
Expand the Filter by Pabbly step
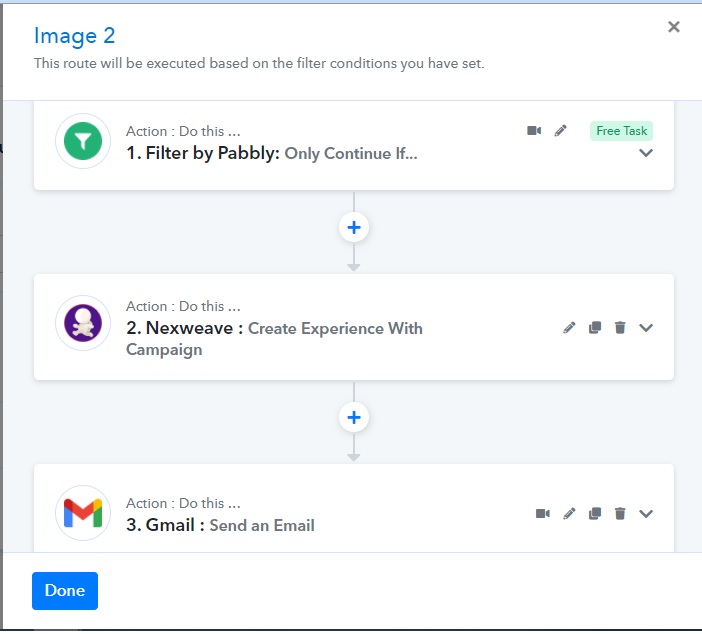click(646, 153)
